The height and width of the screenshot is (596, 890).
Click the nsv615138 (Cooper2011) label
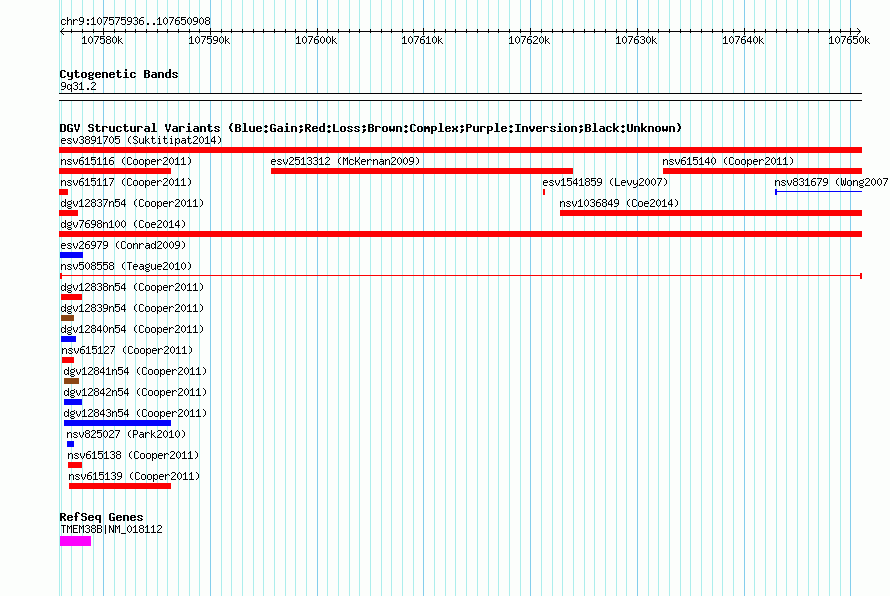[133, 455]
